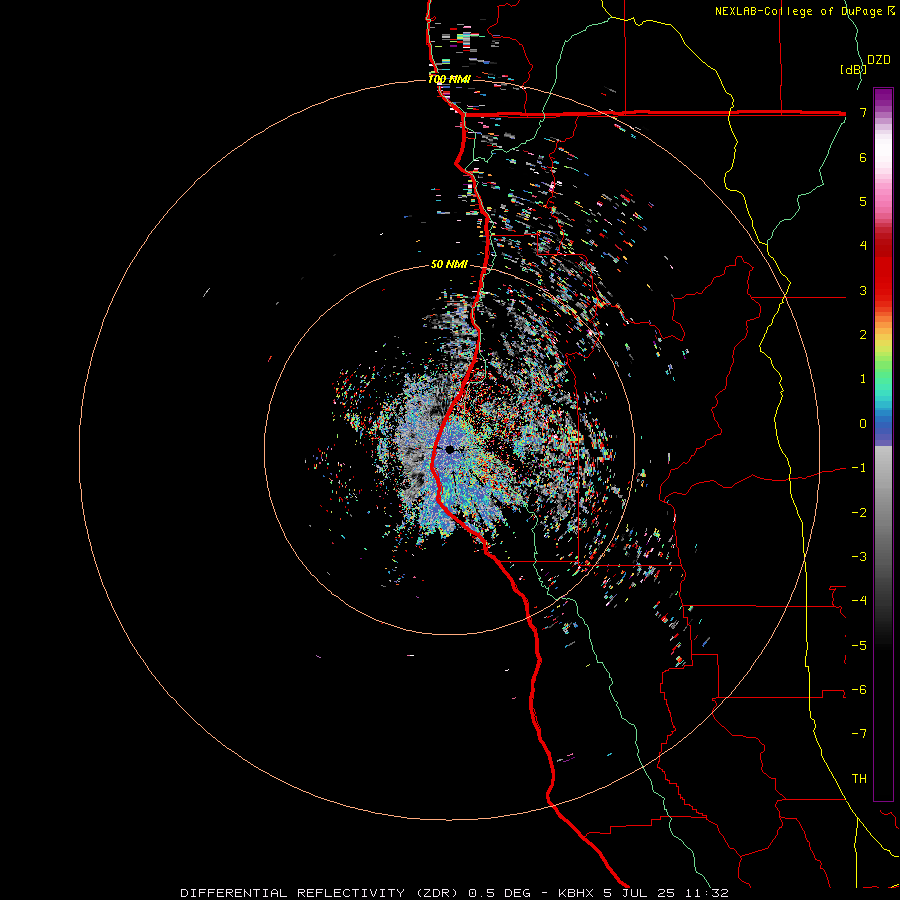Image resolution: width=900 pixels, height=900 pixels.
Task: Click the 6 dB legend value
Action: click(863, 157)
